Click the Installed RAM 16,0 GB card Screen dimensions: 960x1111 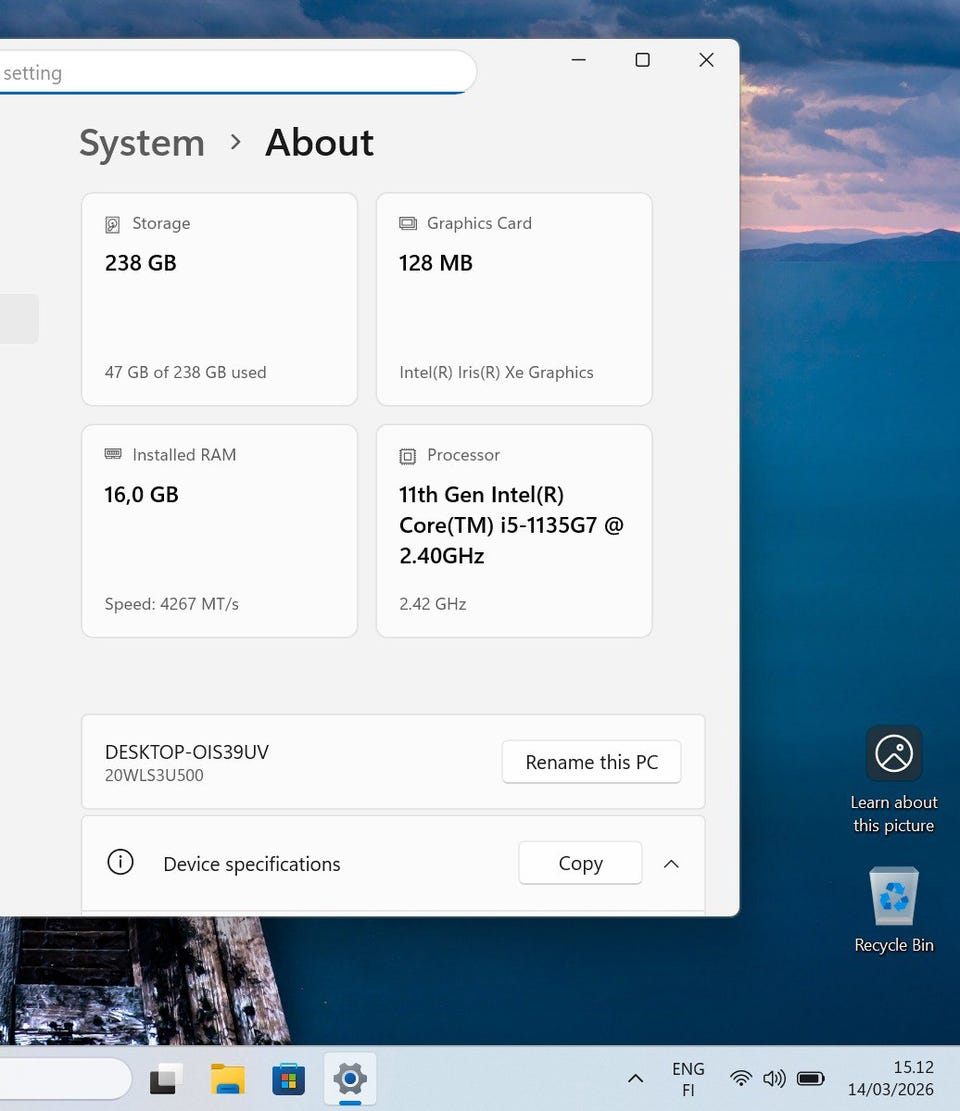(220, 531)
